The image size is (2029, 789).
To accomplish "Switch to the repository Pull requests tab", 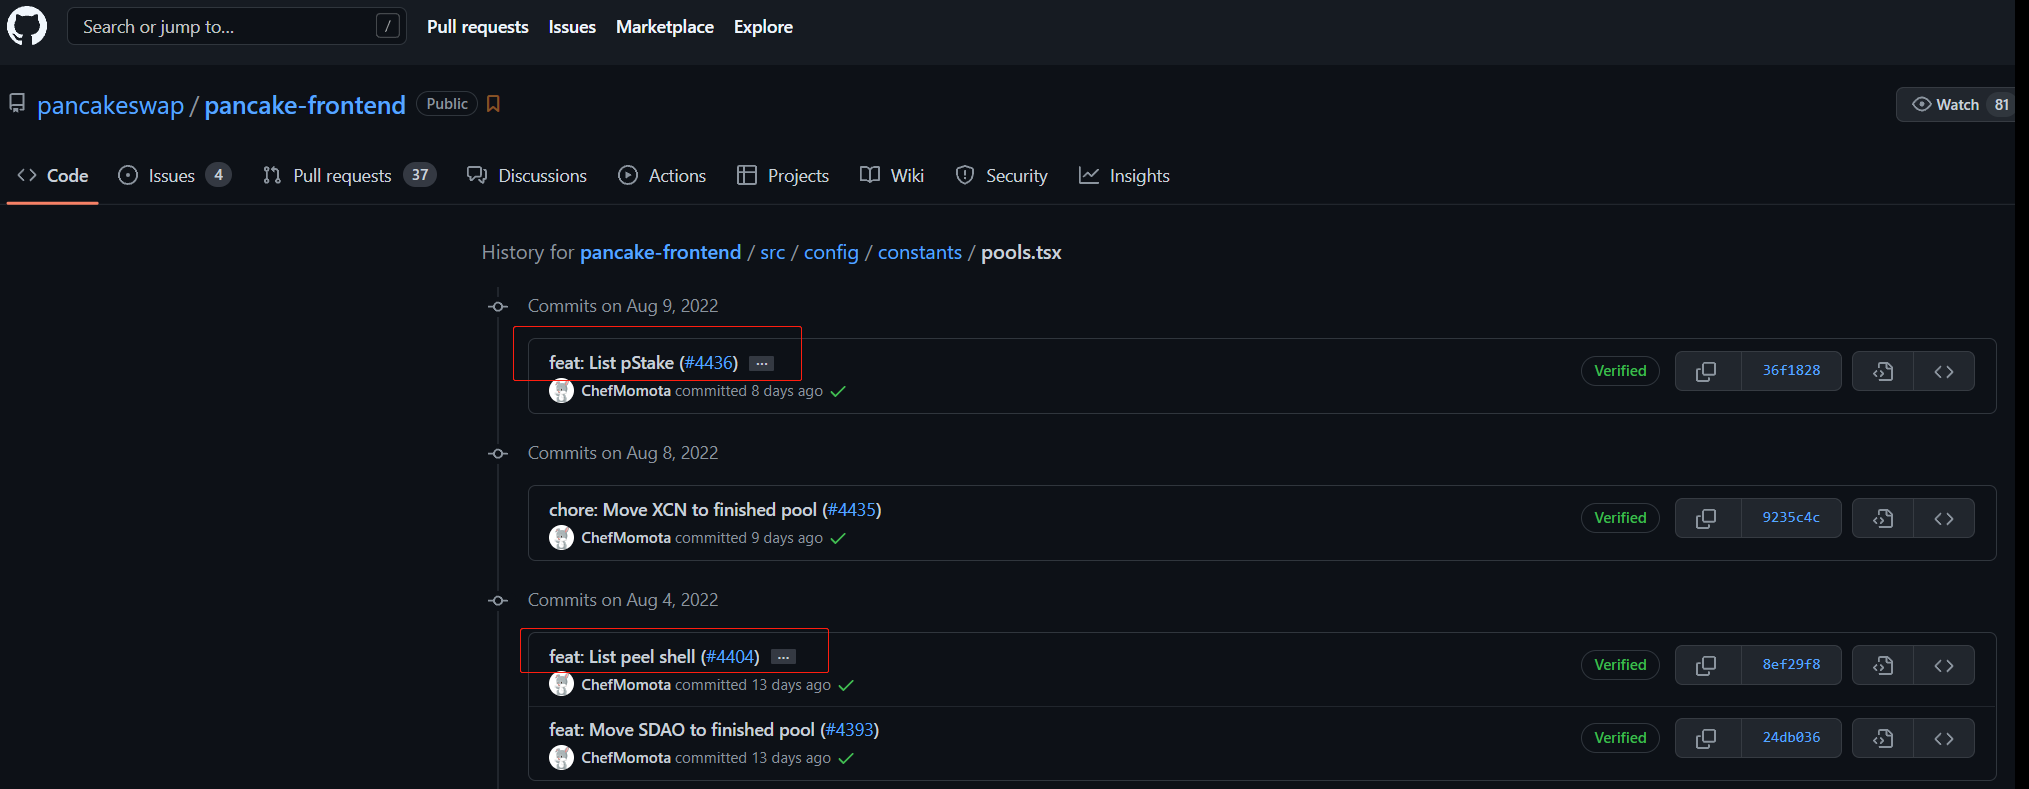I will pyautogui.click(x=349, y=175).
